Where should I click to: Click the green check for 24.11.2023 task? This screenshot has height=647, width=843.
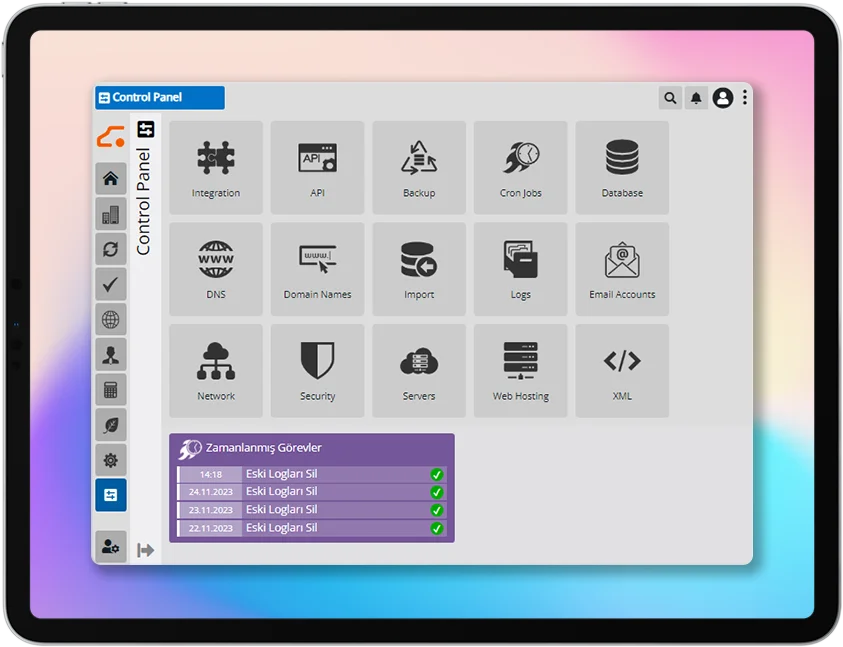437,492
